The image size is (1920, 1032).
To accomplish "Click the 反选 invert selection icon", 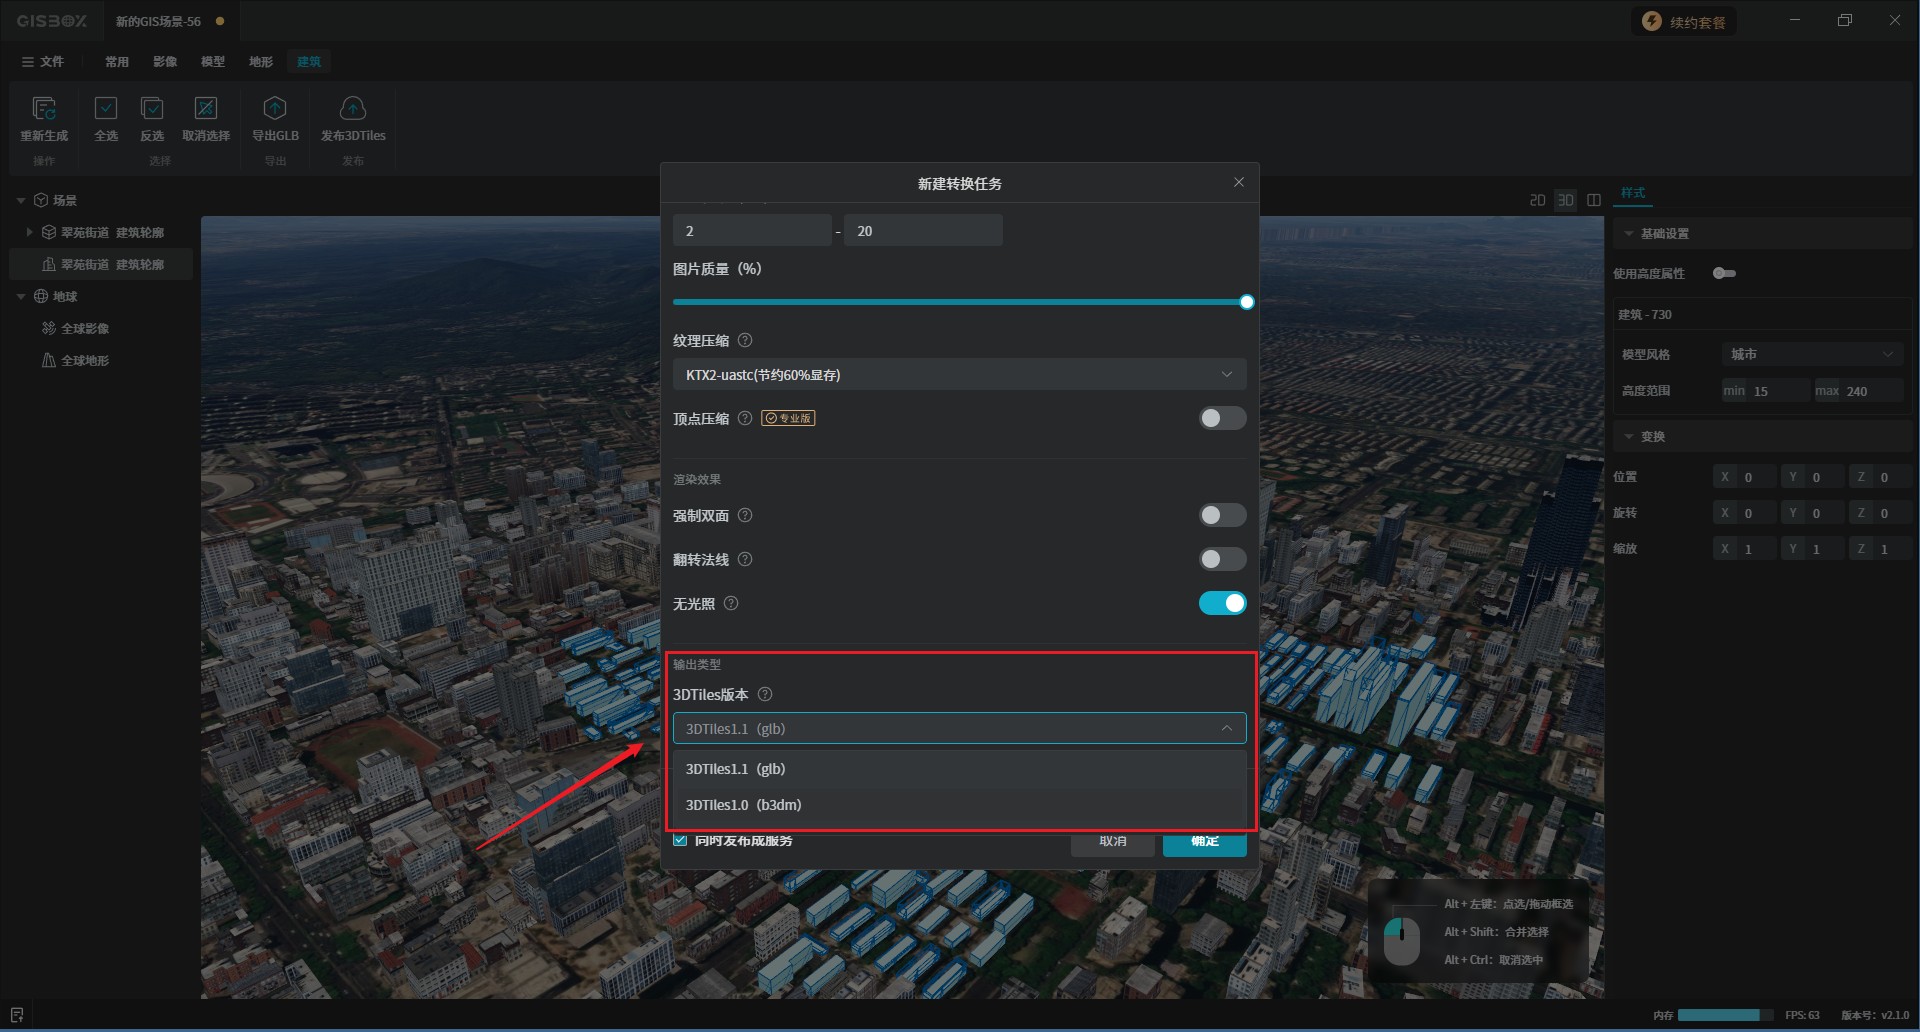I will pyautogui.click(x=152, y=109).
